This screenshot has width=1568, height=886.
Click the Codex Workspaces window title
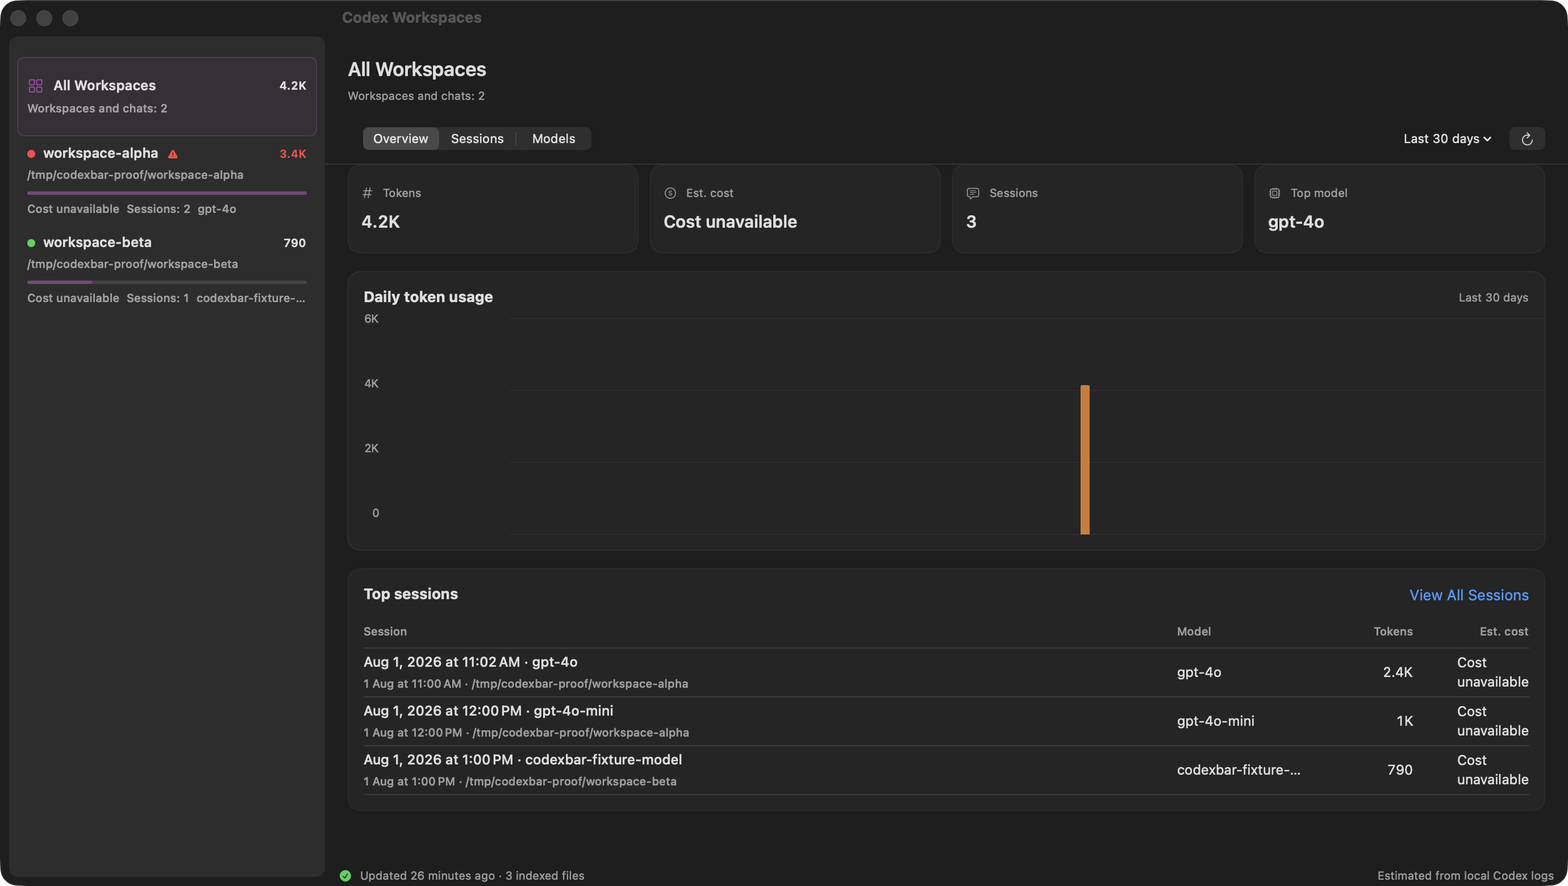pos(411,18)
